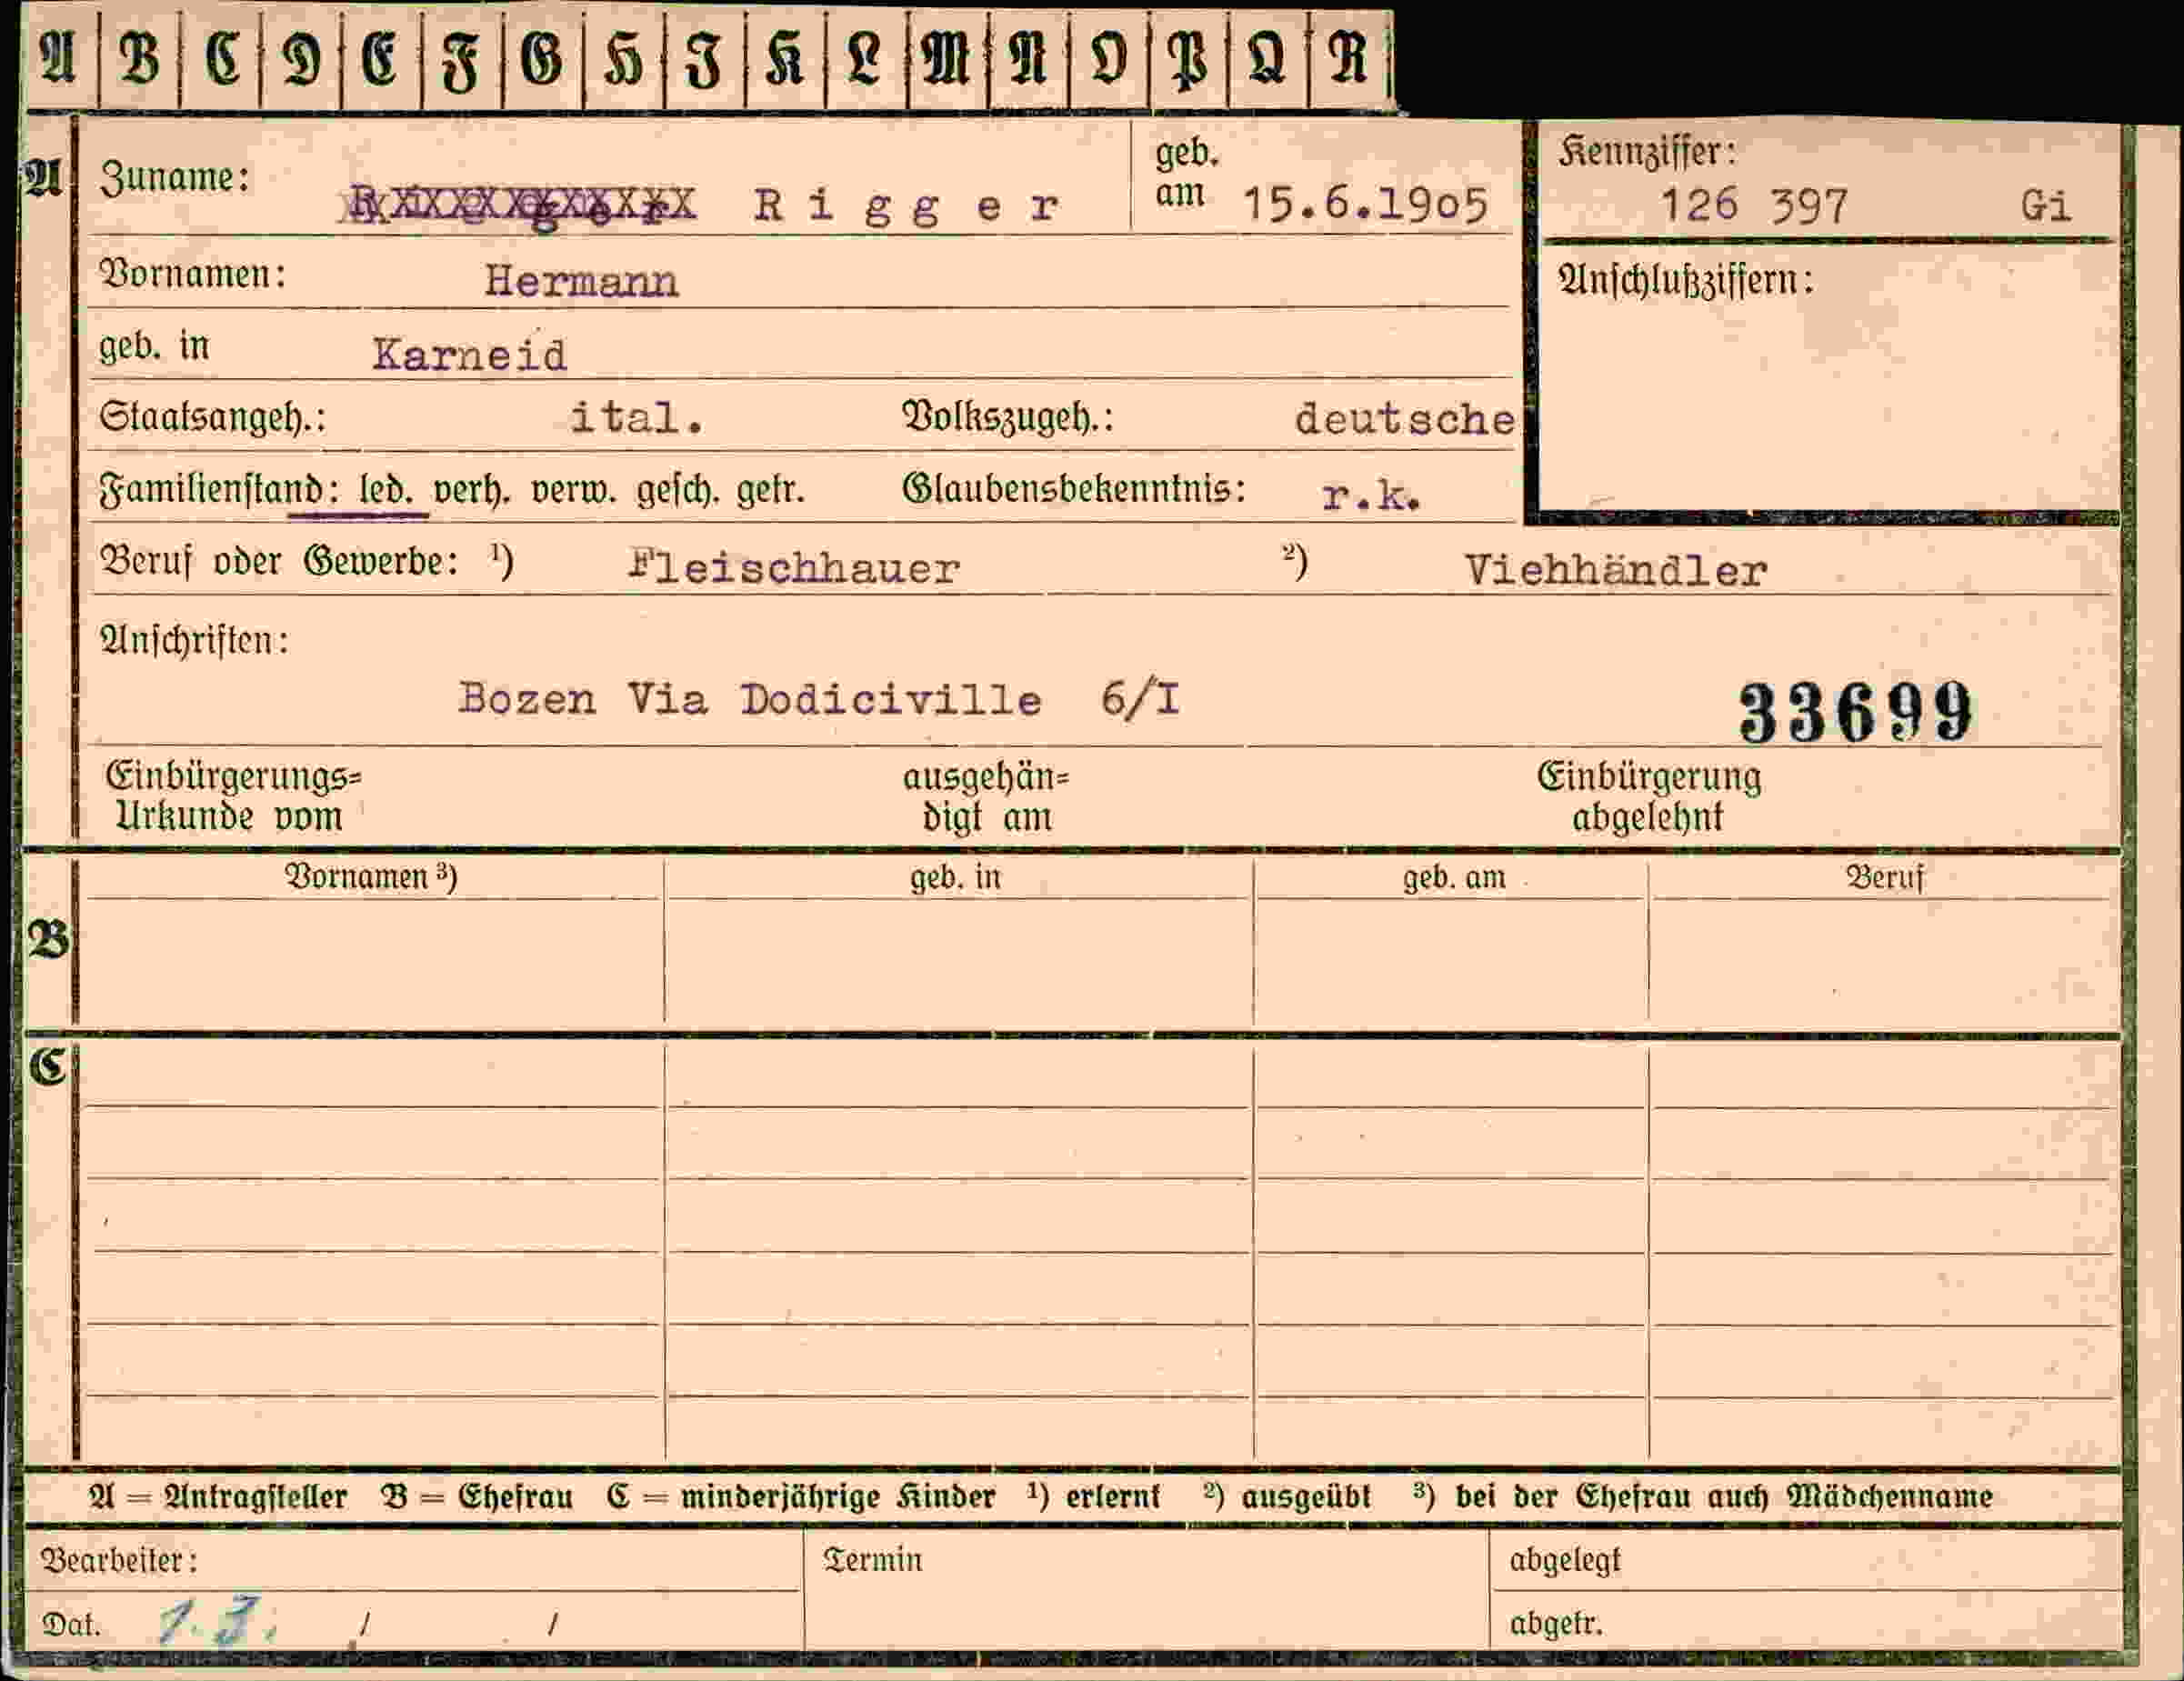
Task: Click the 'Vornamen 3)' column header
Action: coord(371,877)
